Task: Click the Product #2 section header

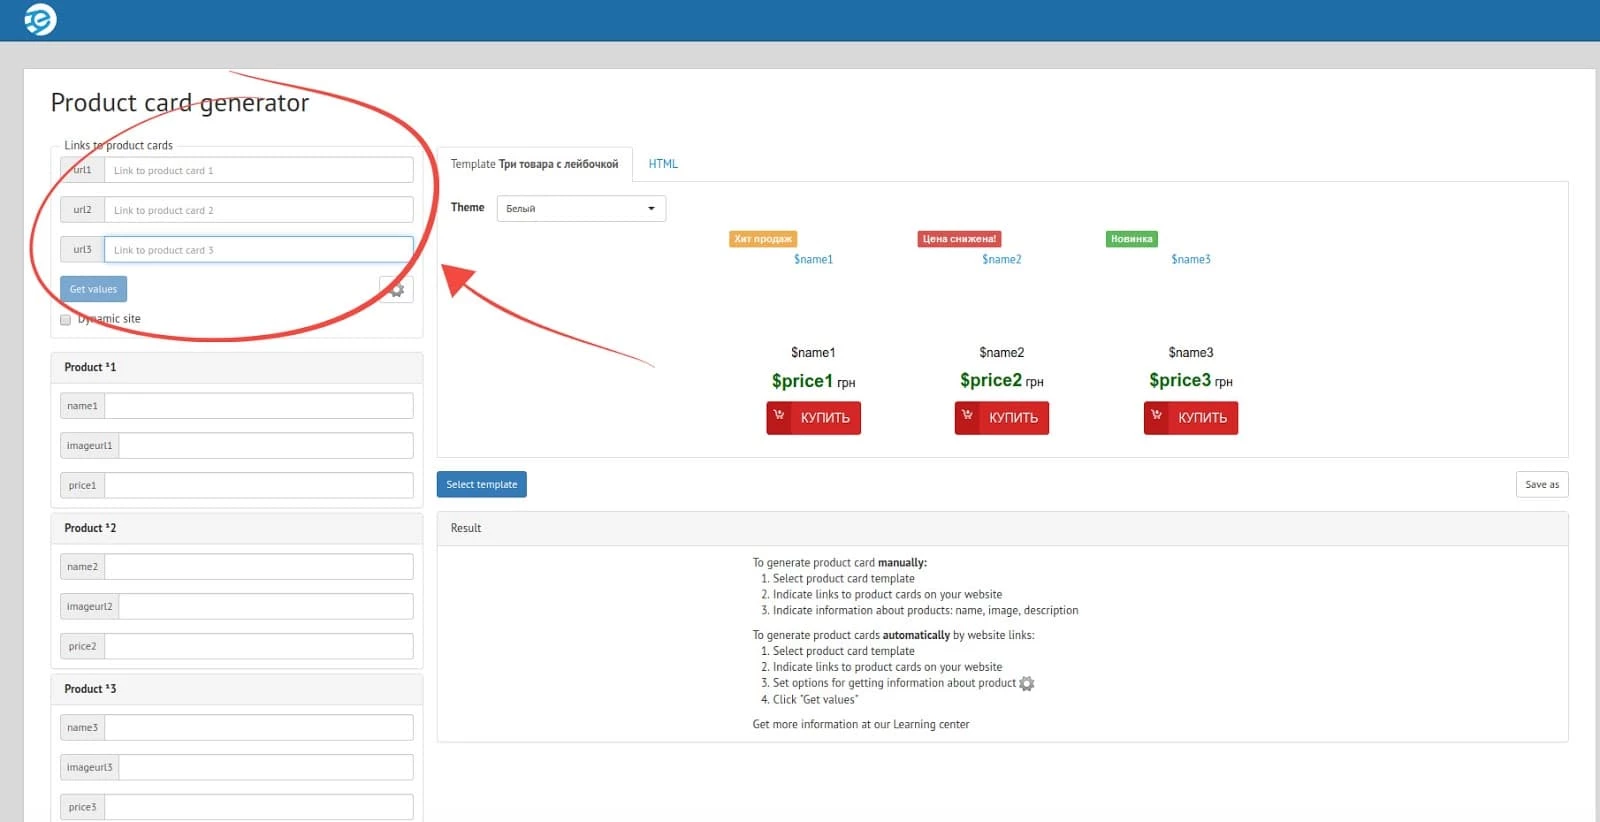Action: click(237, 528)
